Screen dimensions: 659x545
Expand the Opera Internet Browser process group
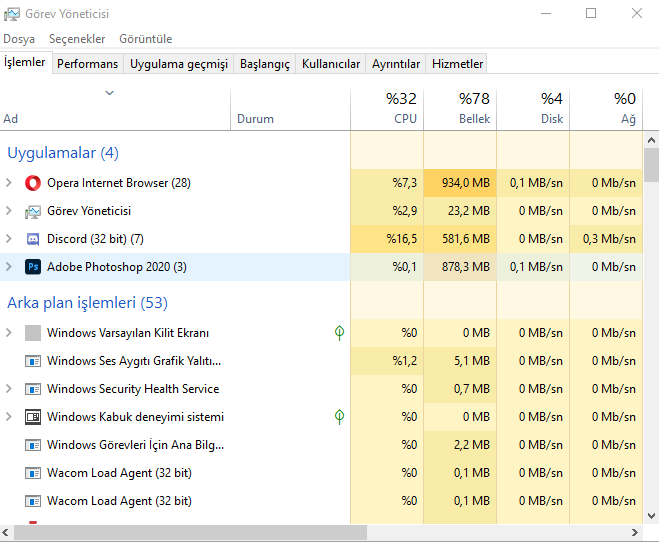9,183
